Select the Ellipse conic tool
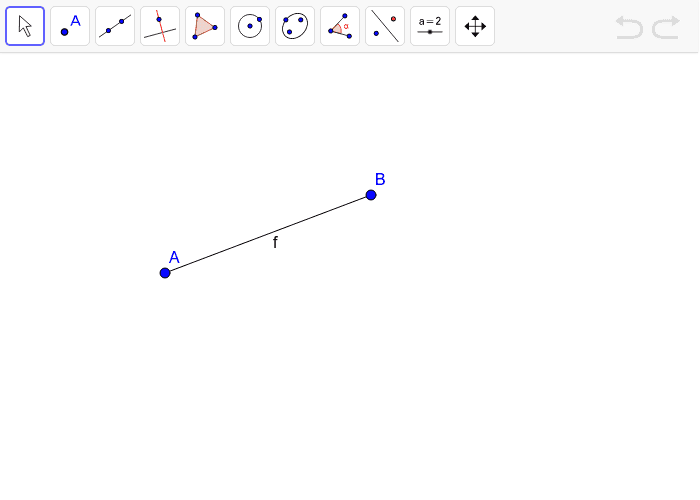700x500 pixels. click(x=295, y=26)
